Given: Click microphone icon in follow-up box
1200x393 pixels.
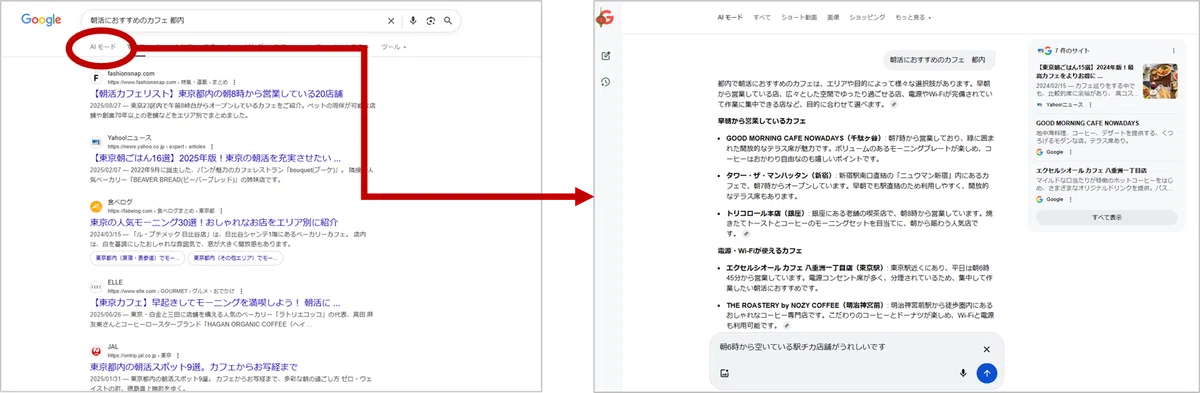Looking at the screenshot, I should pos(962,373).
